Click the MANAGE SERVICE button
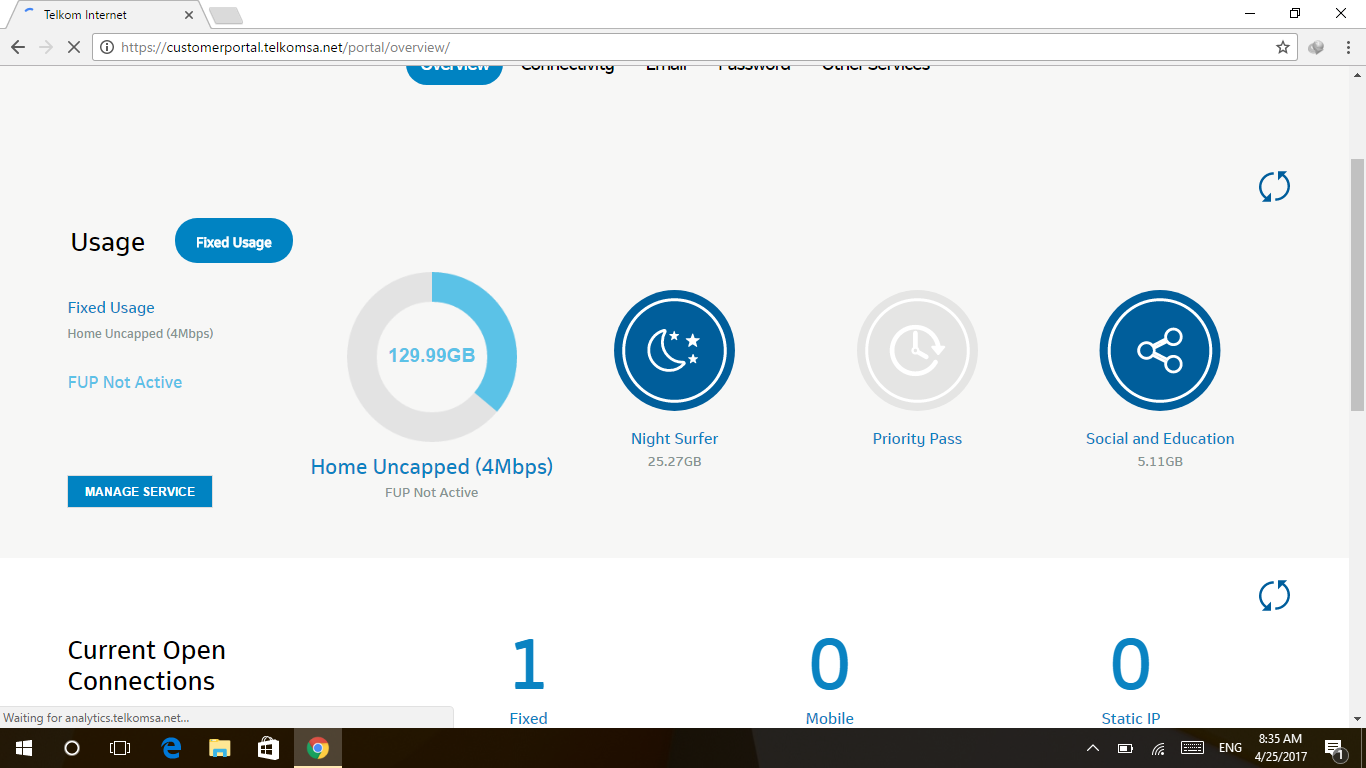This screenshot has height=768, width=1366. 140,491
